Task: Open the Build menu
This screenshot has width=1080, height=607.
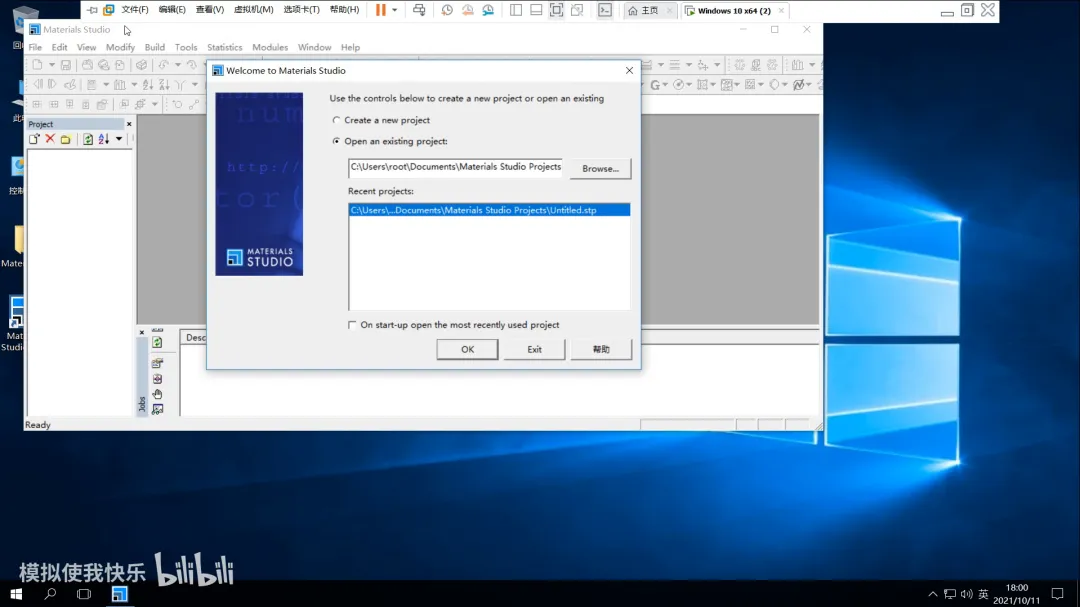Action: point(154,48)
